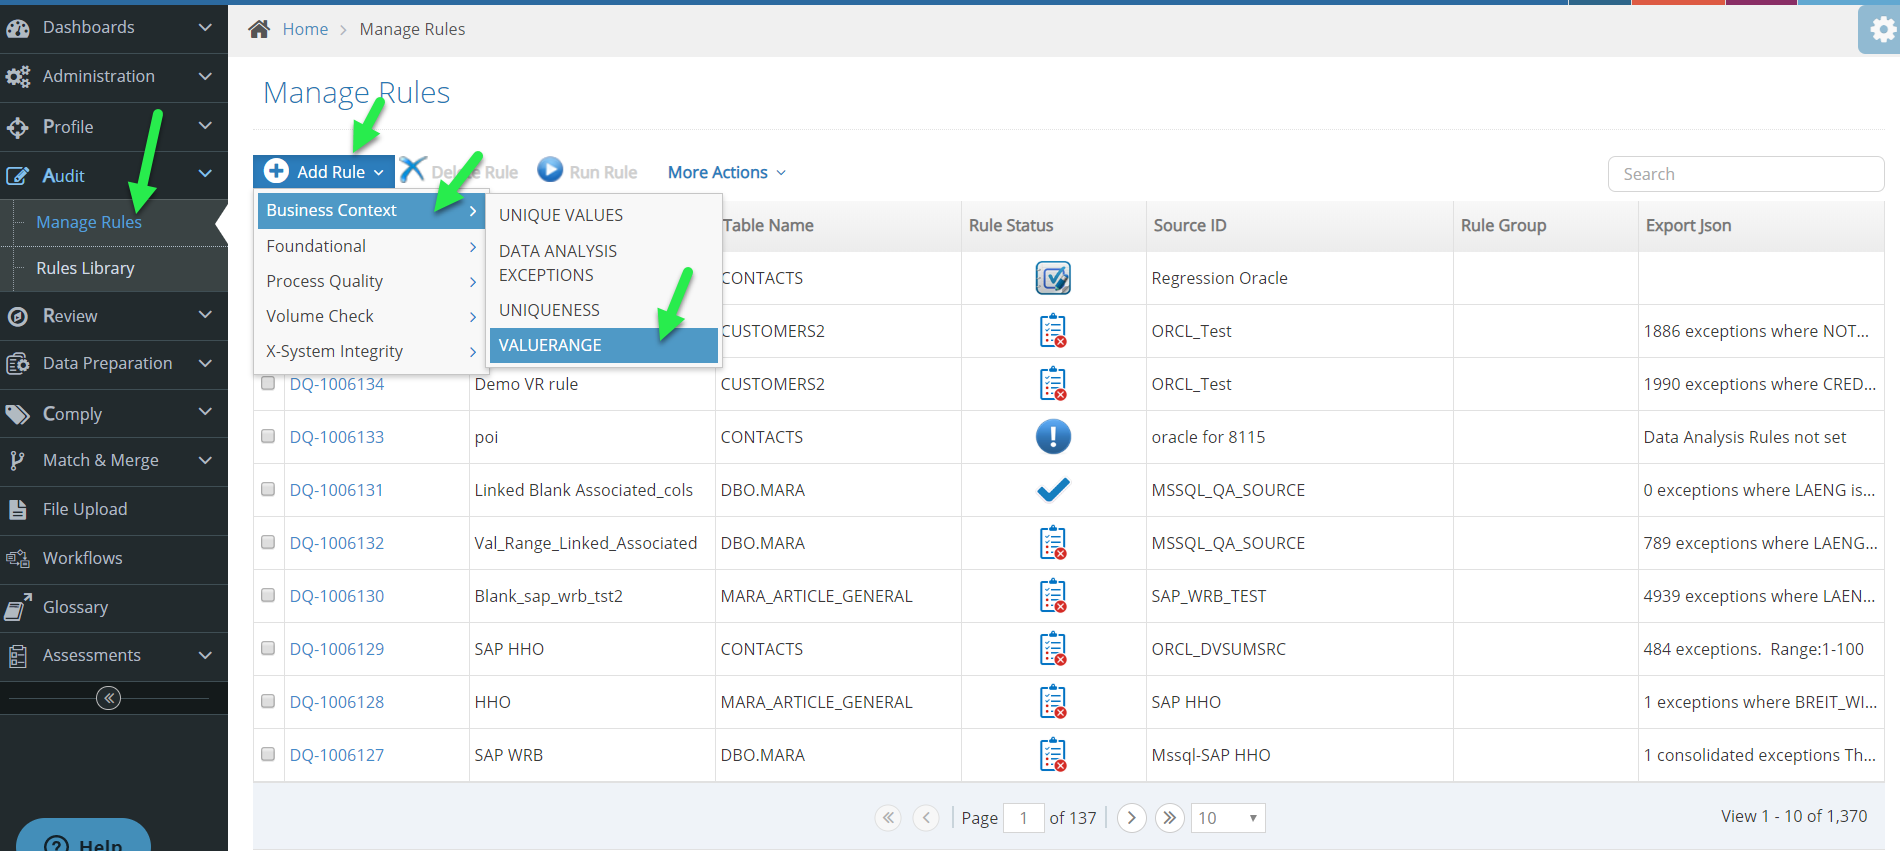Screen dimensions: 1900x851
Task: Go to the next page of results
Action: 1132,818
